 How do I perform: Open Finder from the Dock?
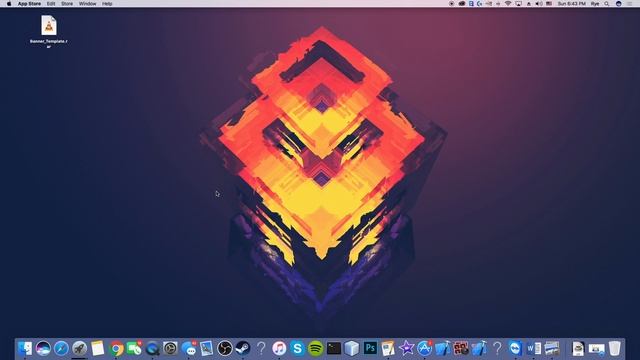point(25,348)
